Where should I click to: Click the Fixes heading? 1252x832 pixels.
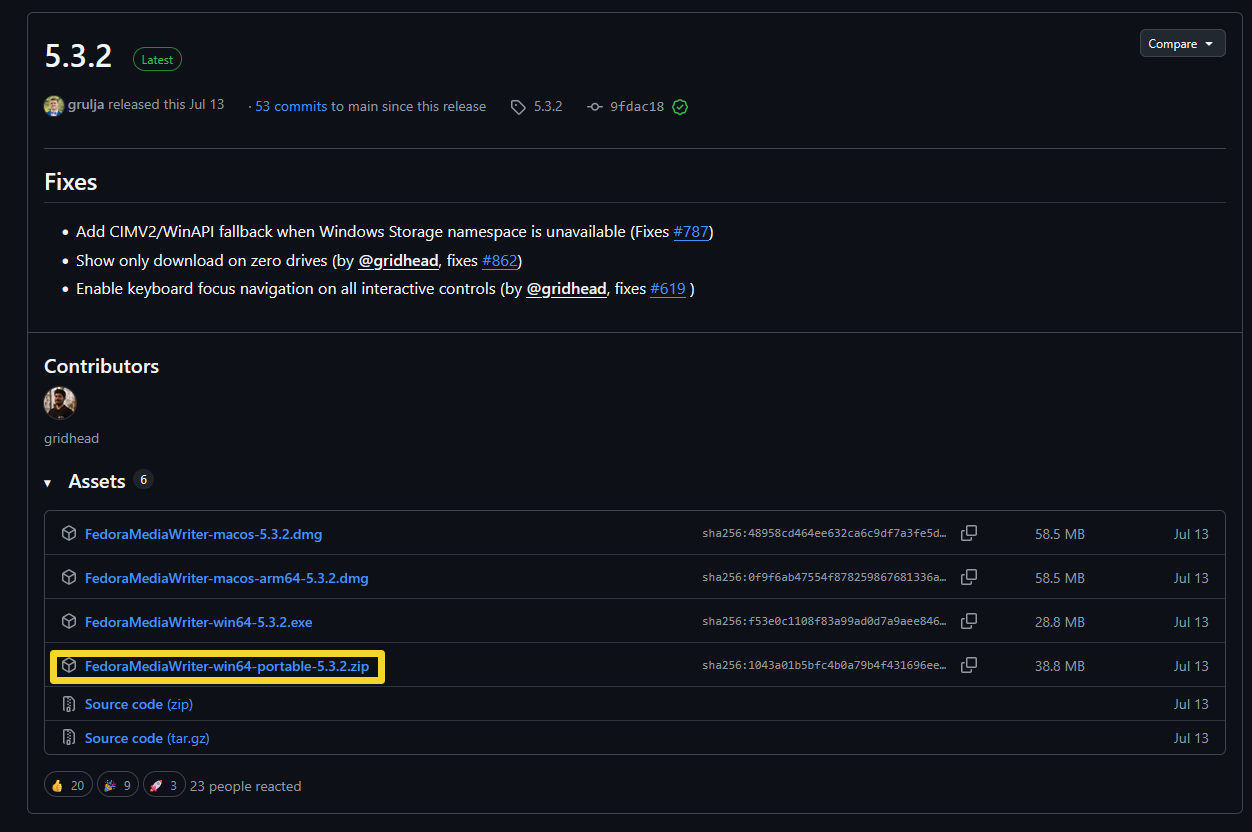[x=71, y=182]
